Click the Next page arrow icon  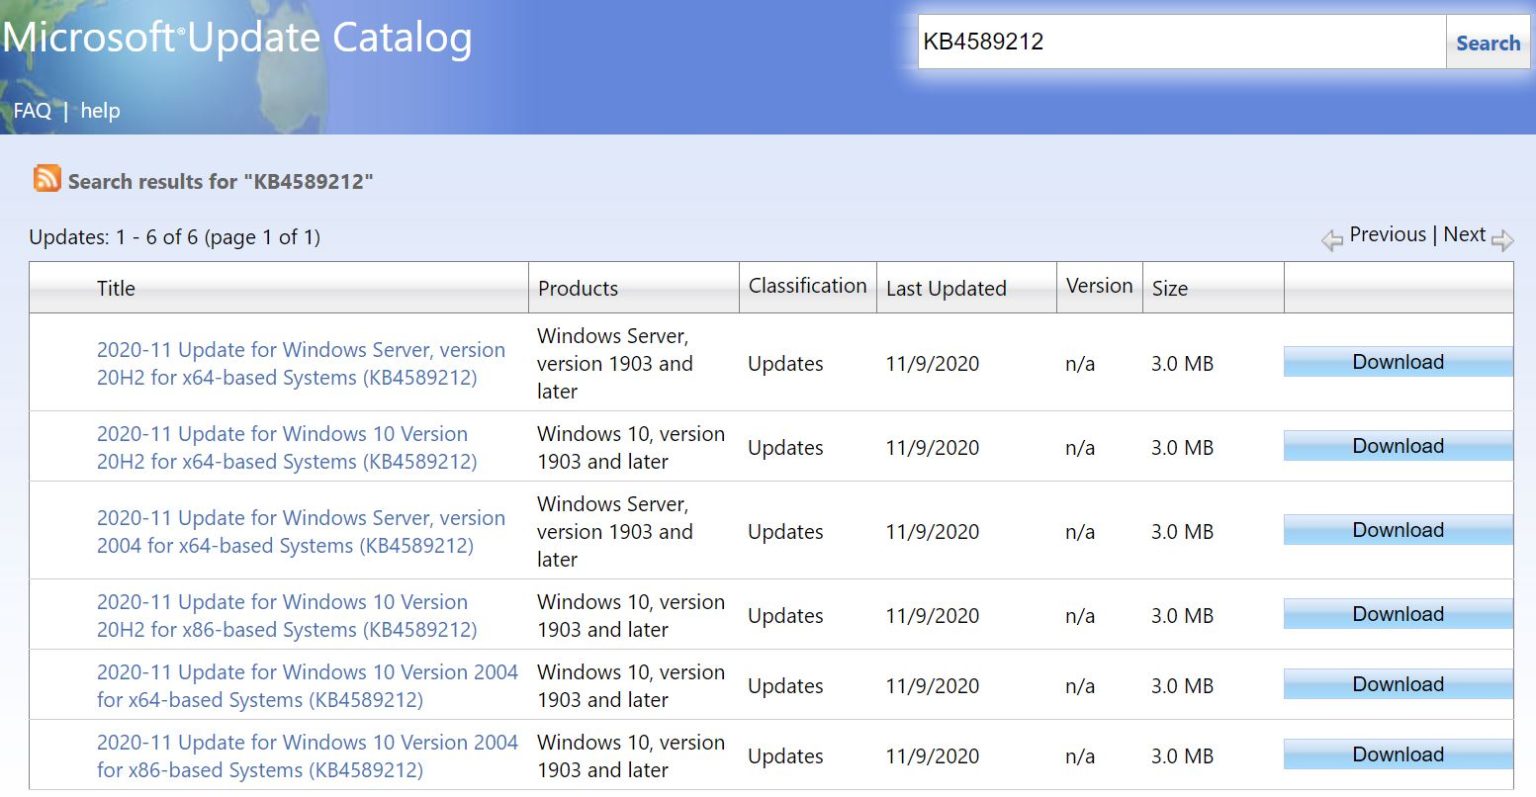pyautogui.click(x=1502, y=240)
